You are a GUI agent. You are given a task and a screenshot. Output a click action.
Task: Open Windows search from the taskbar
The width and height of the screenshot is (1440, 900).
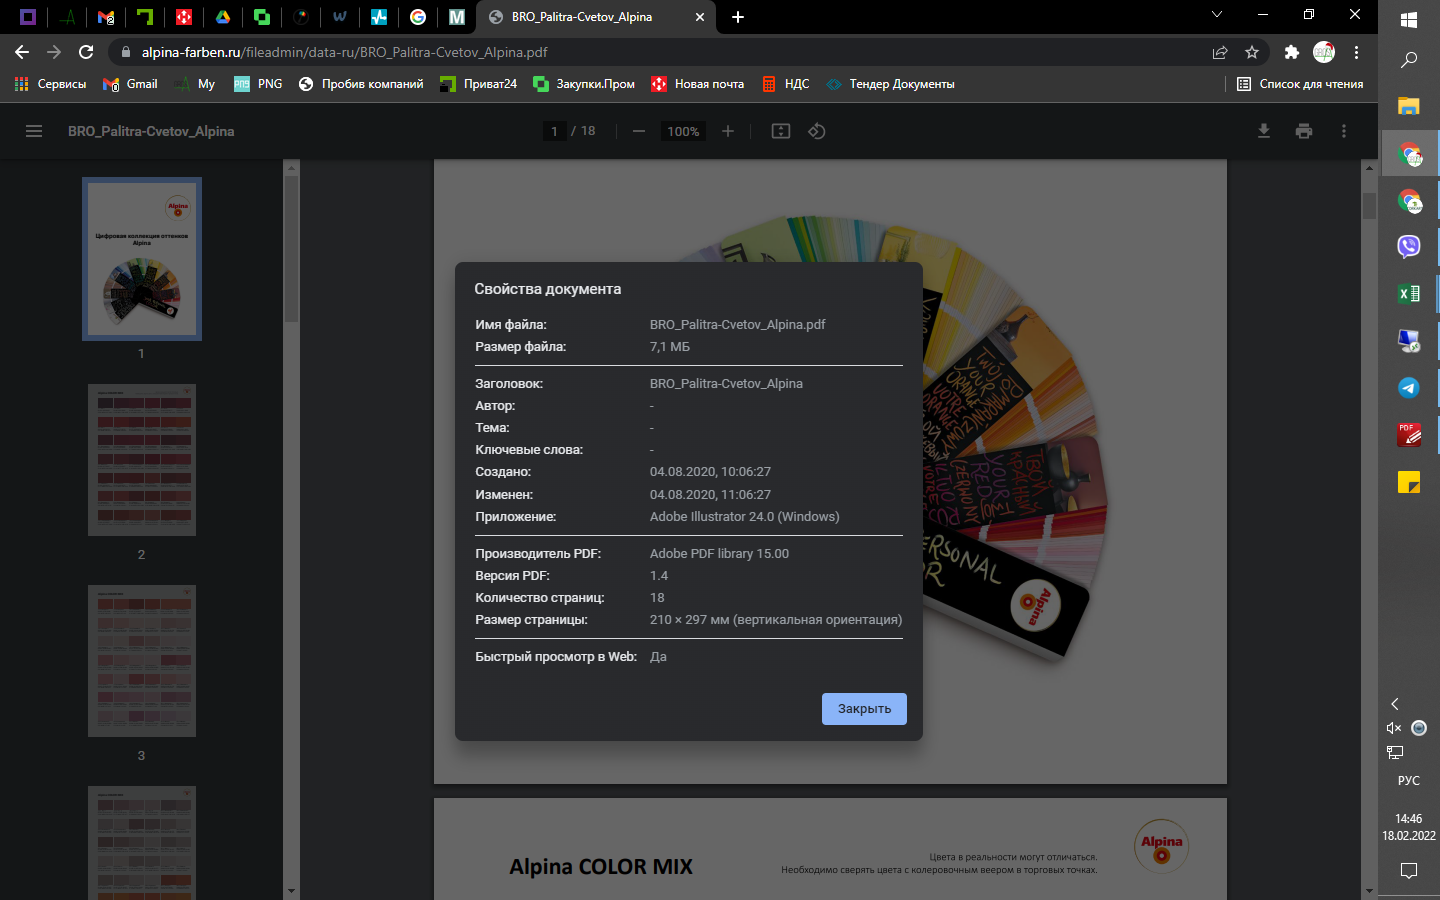pyautogui.click(x=1409, y=60)
